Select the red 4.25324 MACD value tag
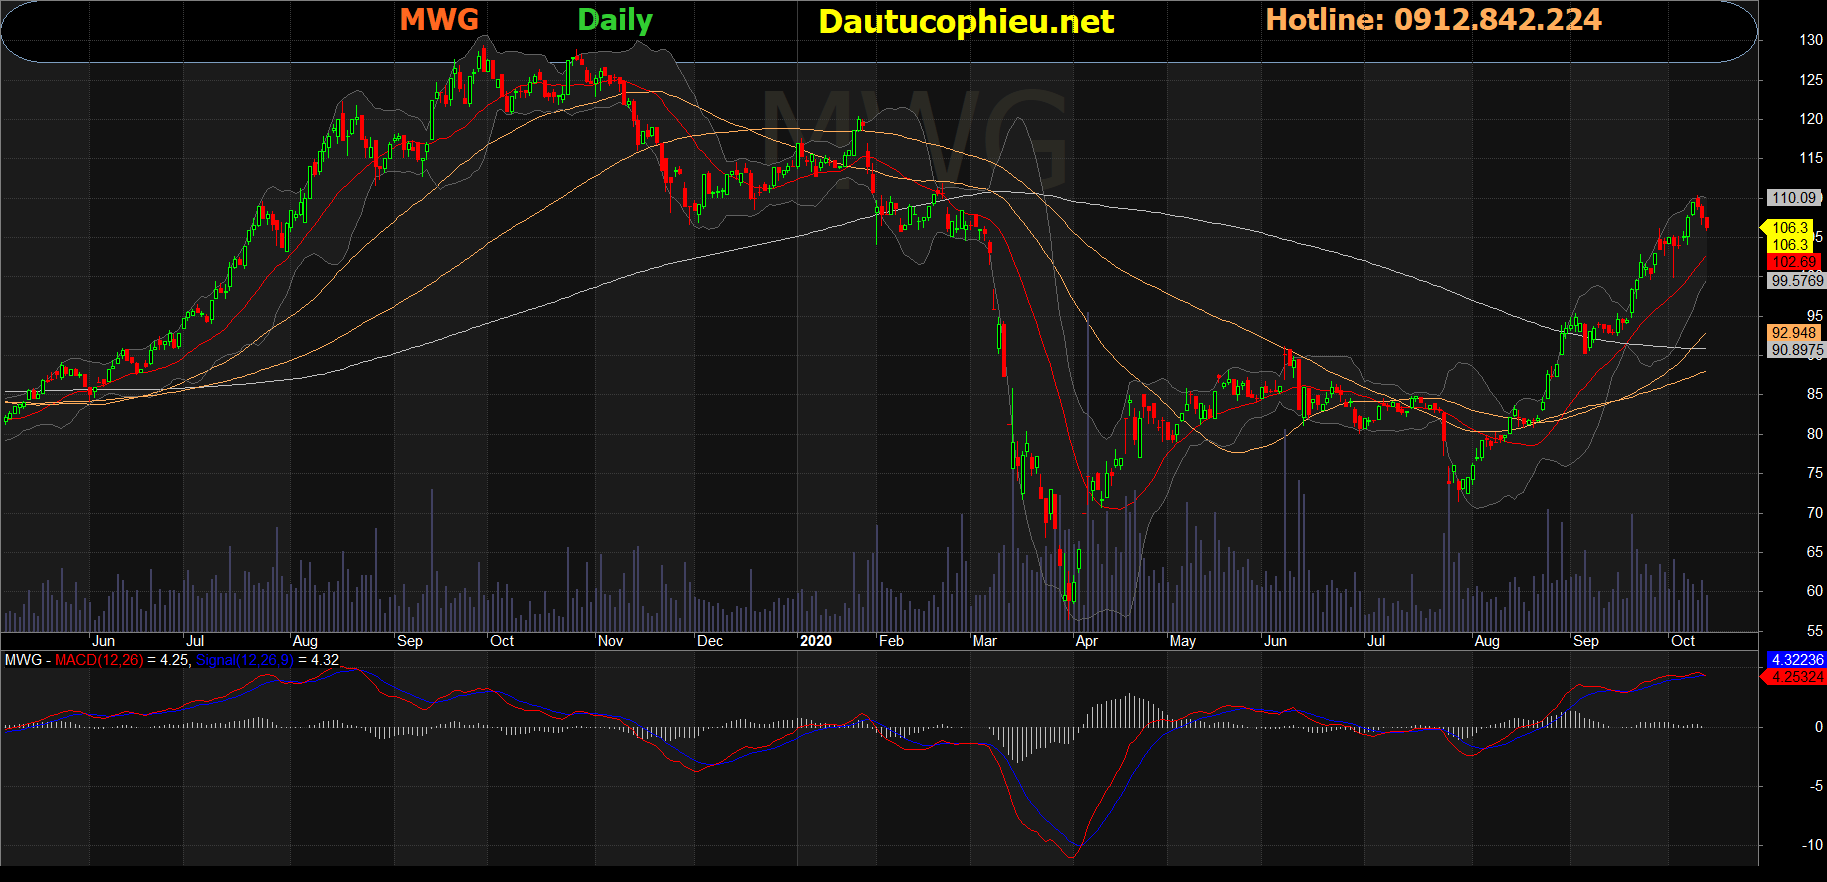Viewport: 1827px width, 882px height. point(1797,677)
